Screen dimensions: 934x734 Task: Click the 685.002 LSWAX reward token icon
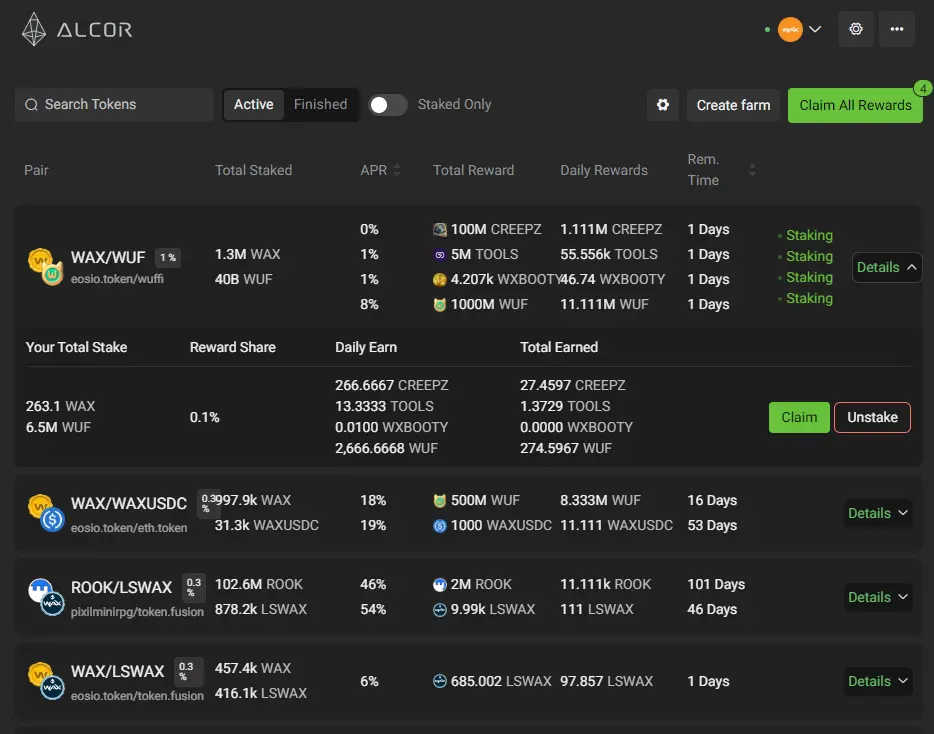[440, 681]
